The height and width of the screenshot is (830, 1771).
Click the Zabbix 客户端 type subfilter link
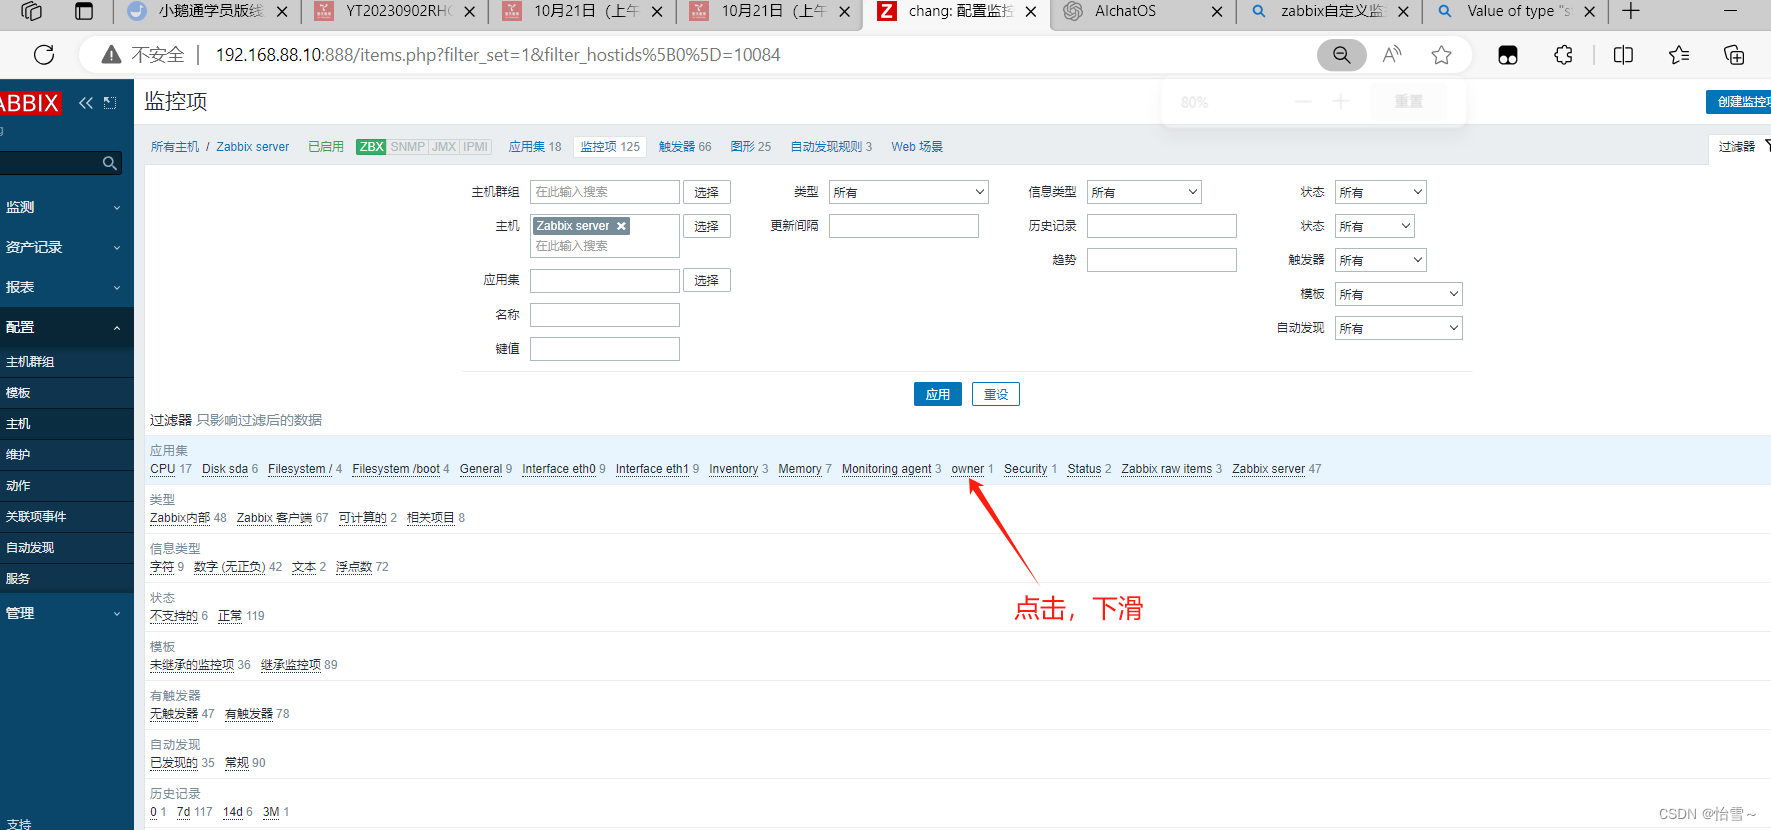[x=274, y=518]
